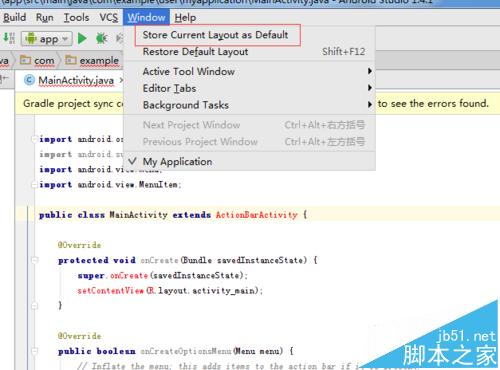
Task: Collapse the onCreateOptionsMenu fold marker
Action: [35, 351]
